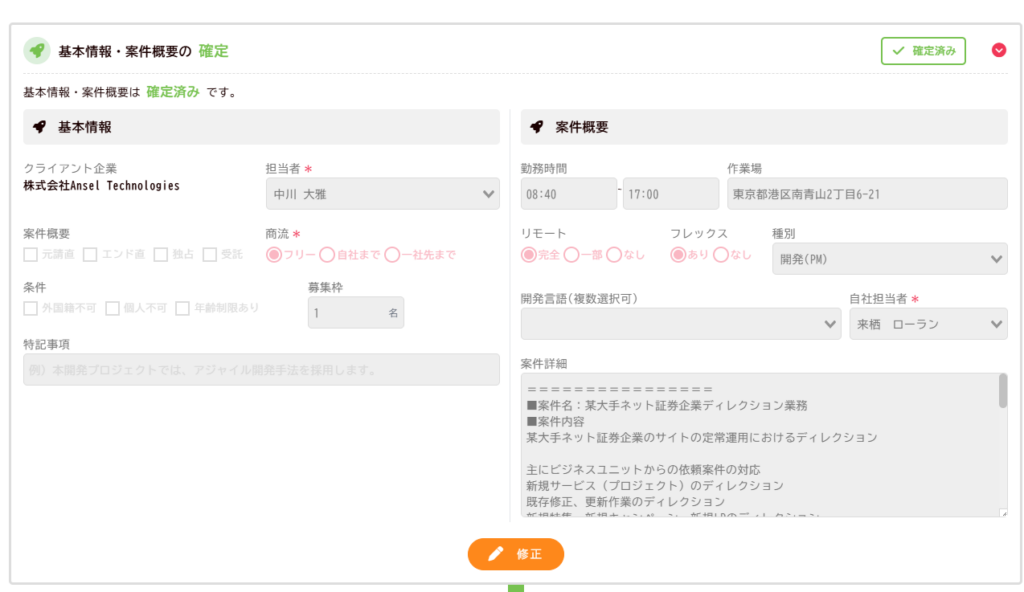Screen dimensions: 1024x592
Task: Expand the 自社担当者 dropdown
Action: point(928,324)
